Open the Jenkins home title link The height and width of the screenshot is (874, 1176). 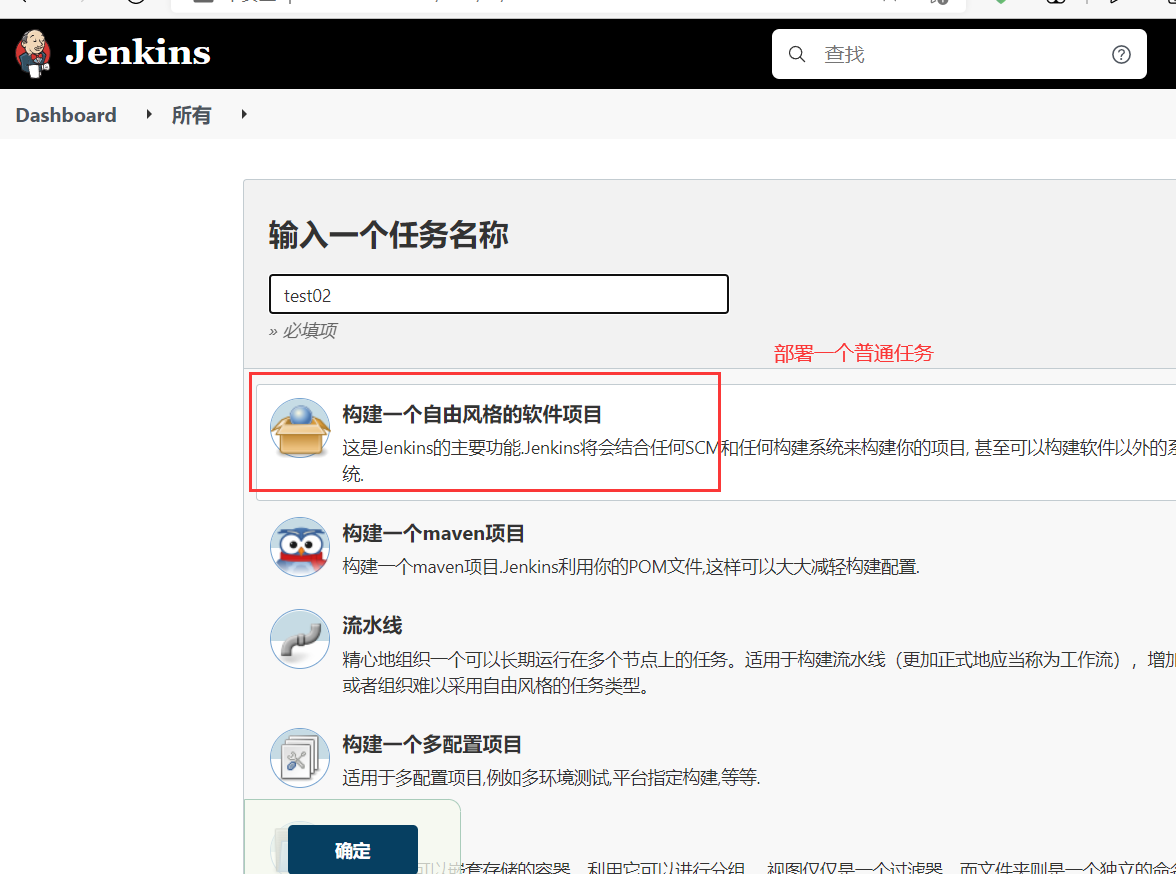tap(138, 53)
